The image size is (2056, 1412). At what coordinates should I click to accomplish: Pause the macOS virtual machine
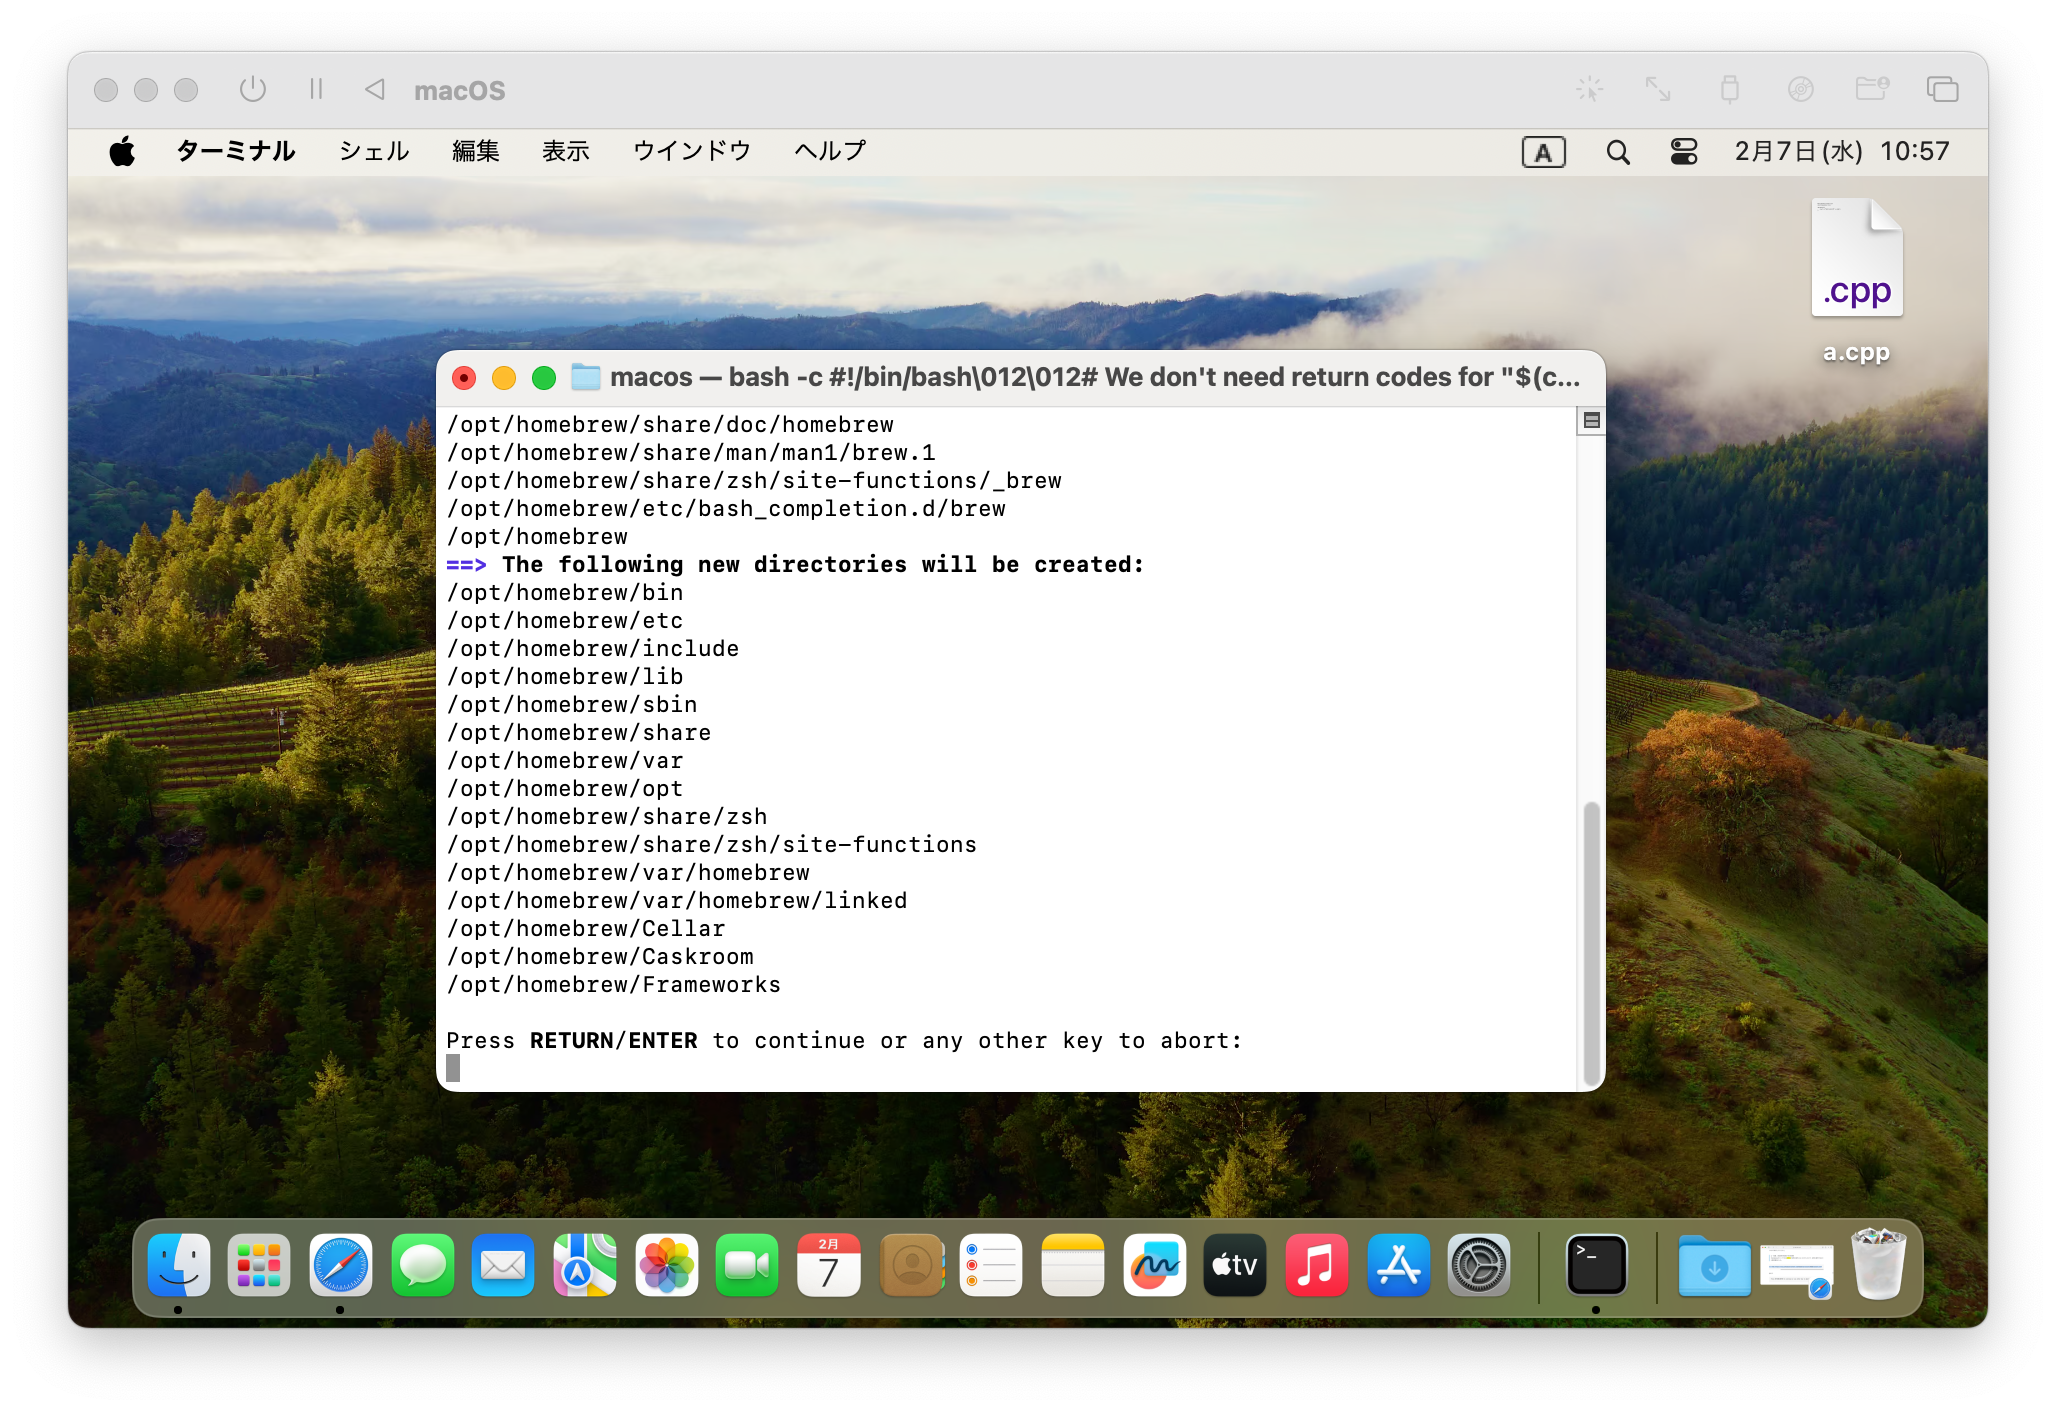tap(316, 90)
